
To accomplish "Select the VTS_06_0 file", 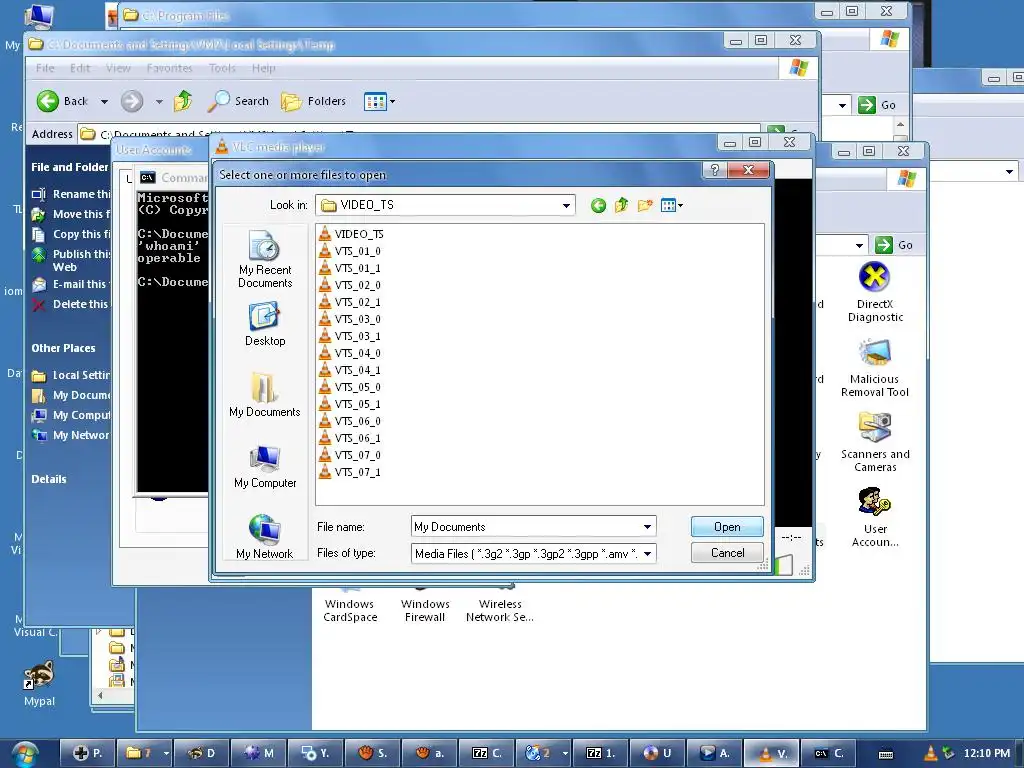I will (x=349, y=421).
